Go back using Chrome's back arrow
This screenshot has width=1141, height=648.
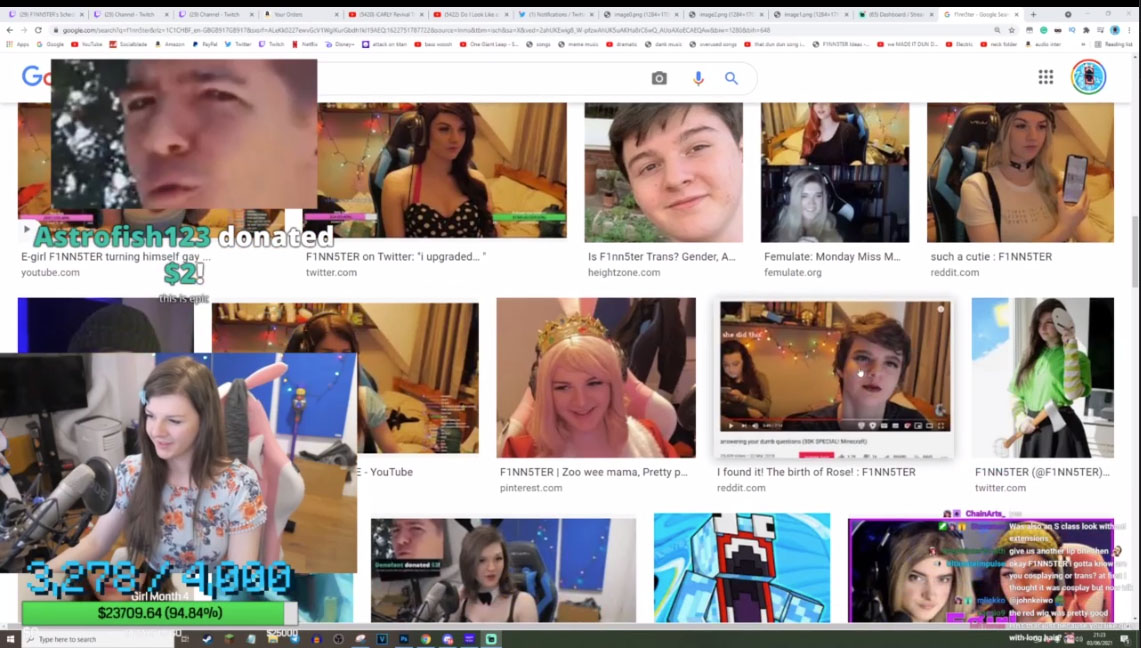[9, 31]
